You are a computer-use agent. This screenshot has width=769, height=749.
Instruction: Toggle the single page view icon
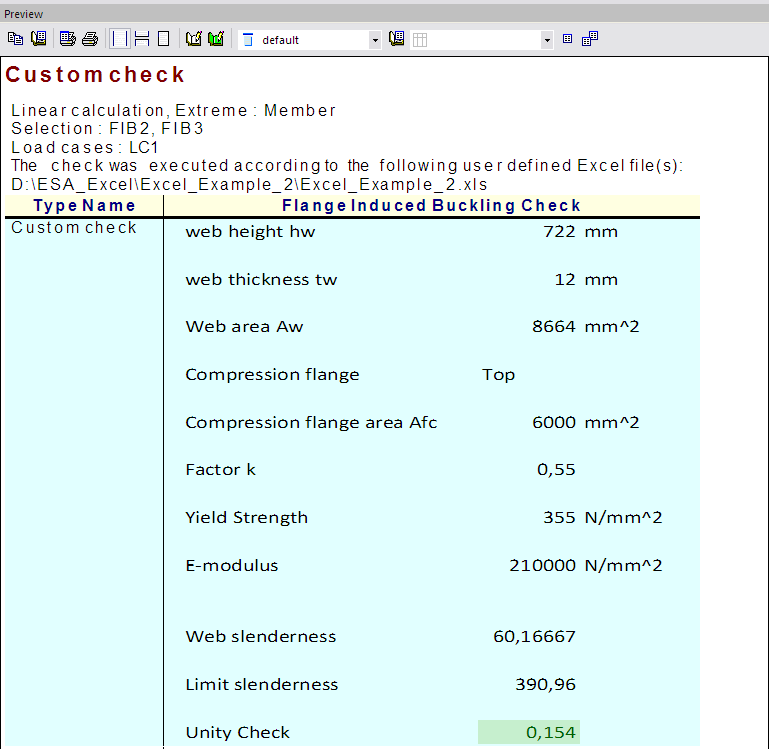[164, 39]
